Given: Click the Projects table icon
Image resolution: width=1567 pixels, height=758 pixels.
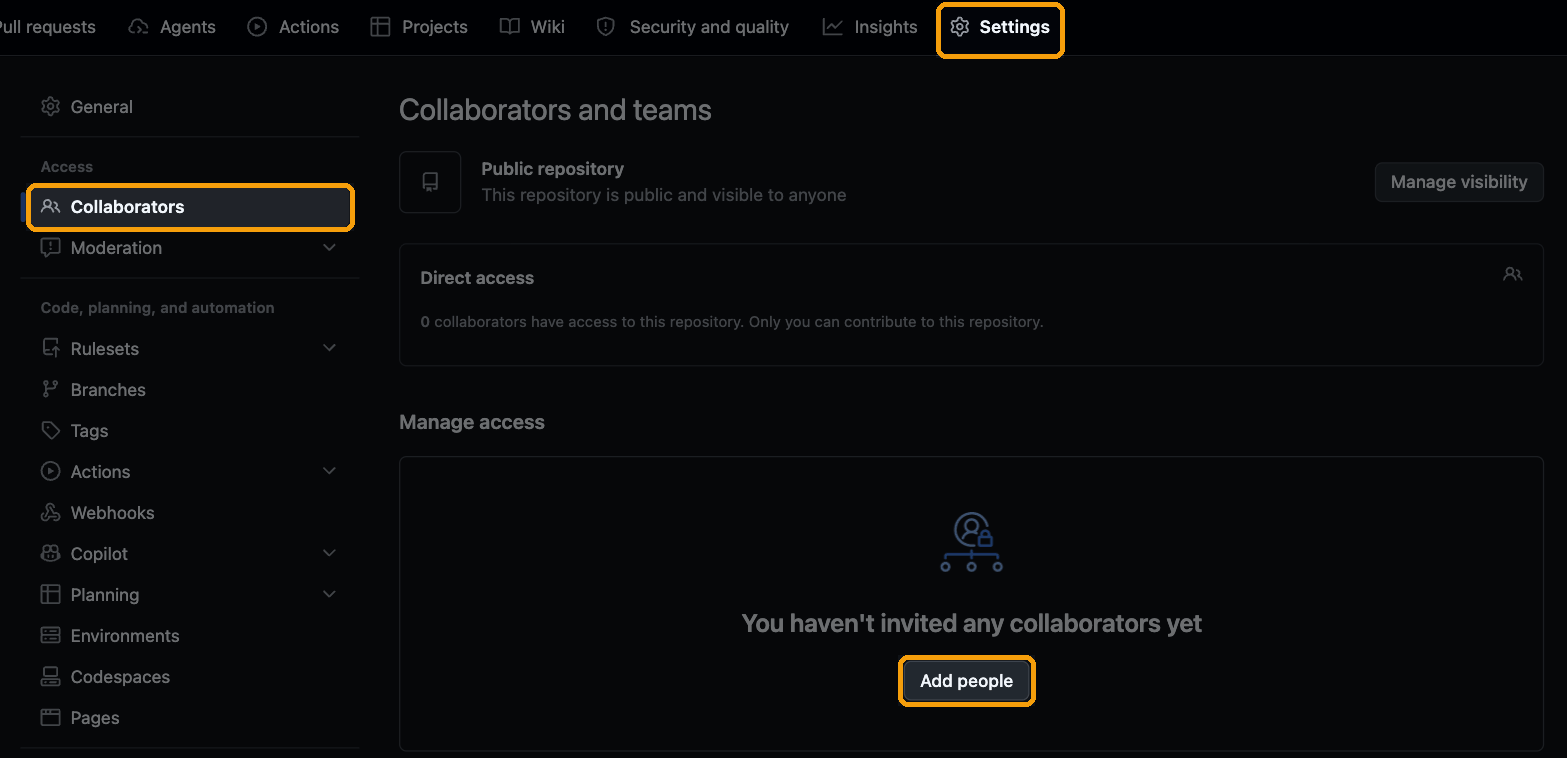Looking at the screenshot, I should coord(380,27).
